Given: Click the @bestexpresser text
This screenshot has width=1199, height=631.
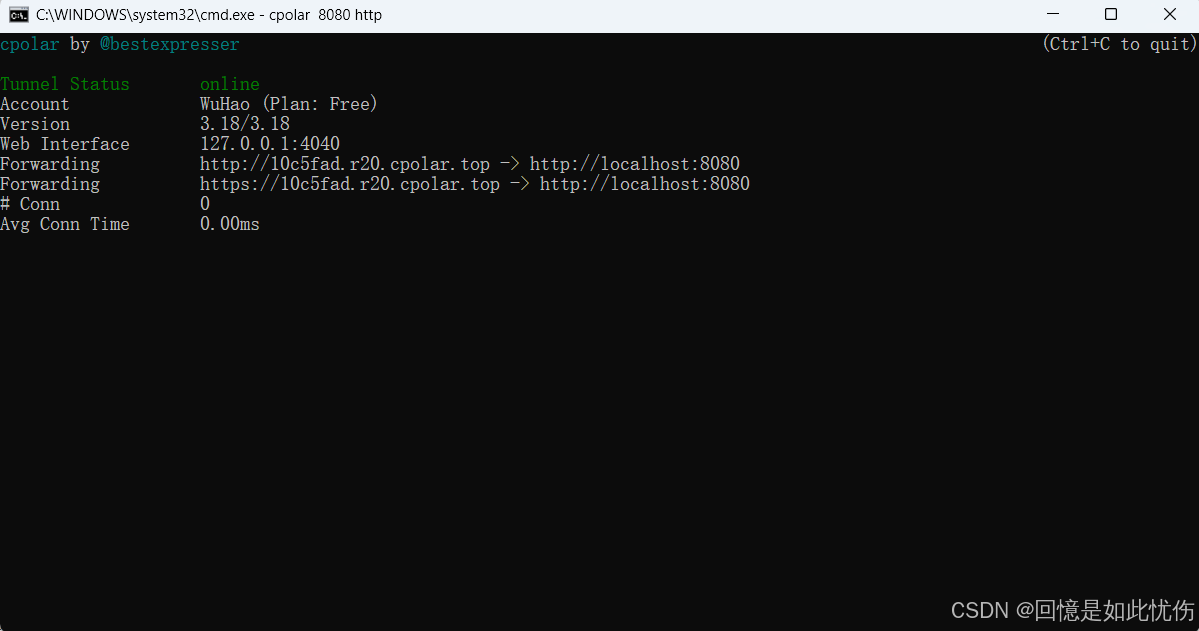Looking at the screenshot, I should point(170,44).
